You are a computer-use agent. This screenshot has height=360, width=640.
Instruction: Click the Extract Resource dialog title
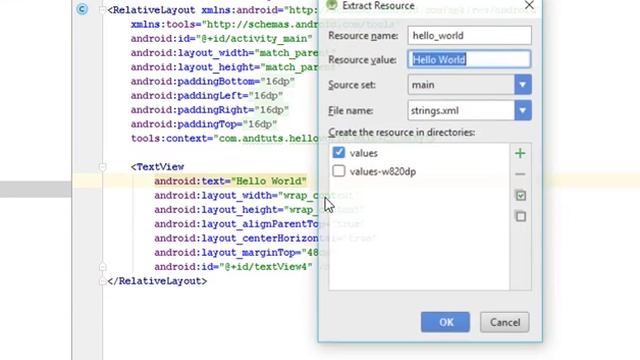point(378,6)
